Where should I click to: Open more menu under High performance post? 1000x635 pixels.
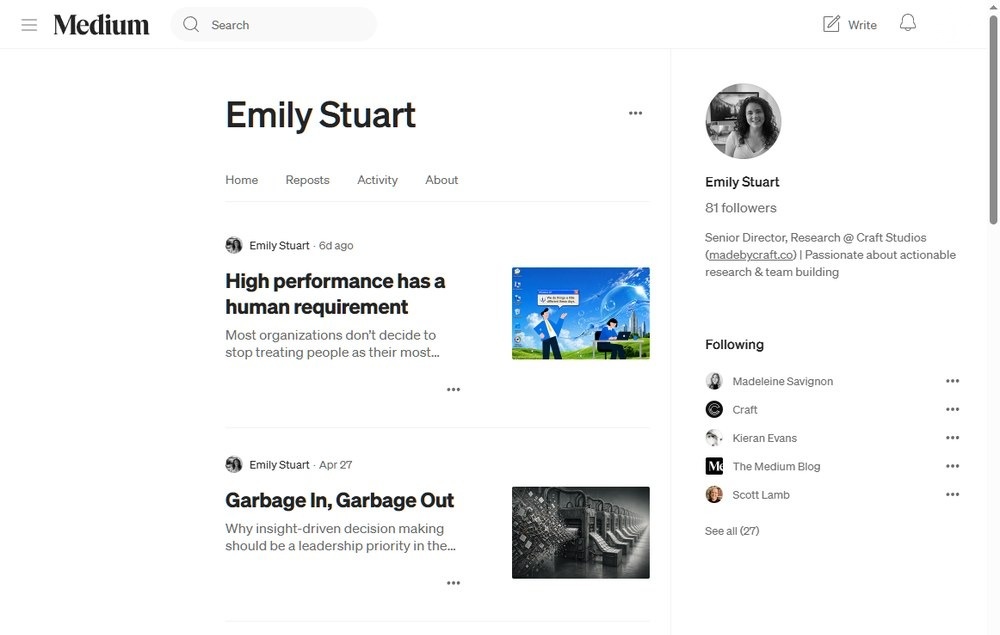coord(453,390)
